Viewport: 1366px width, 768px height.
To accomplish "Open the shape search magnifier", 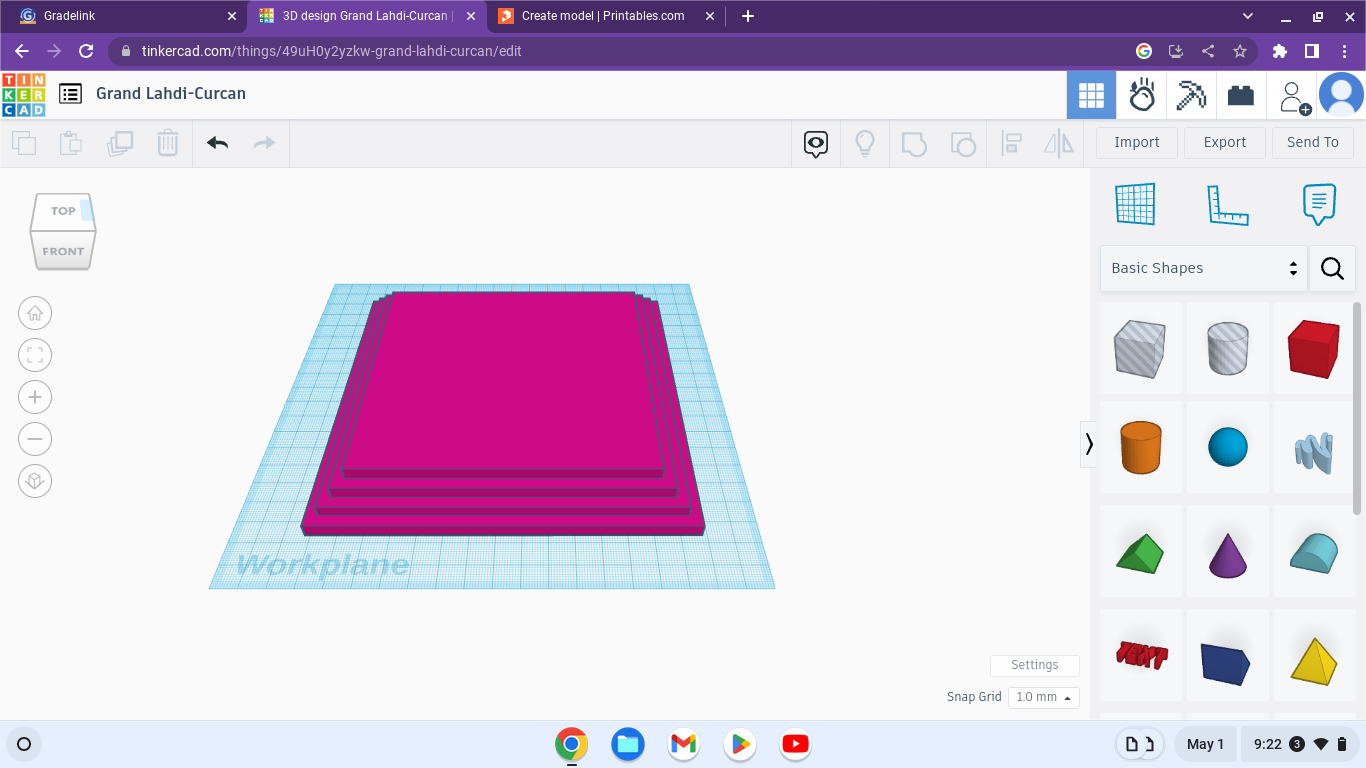I will pos(1332,268).
